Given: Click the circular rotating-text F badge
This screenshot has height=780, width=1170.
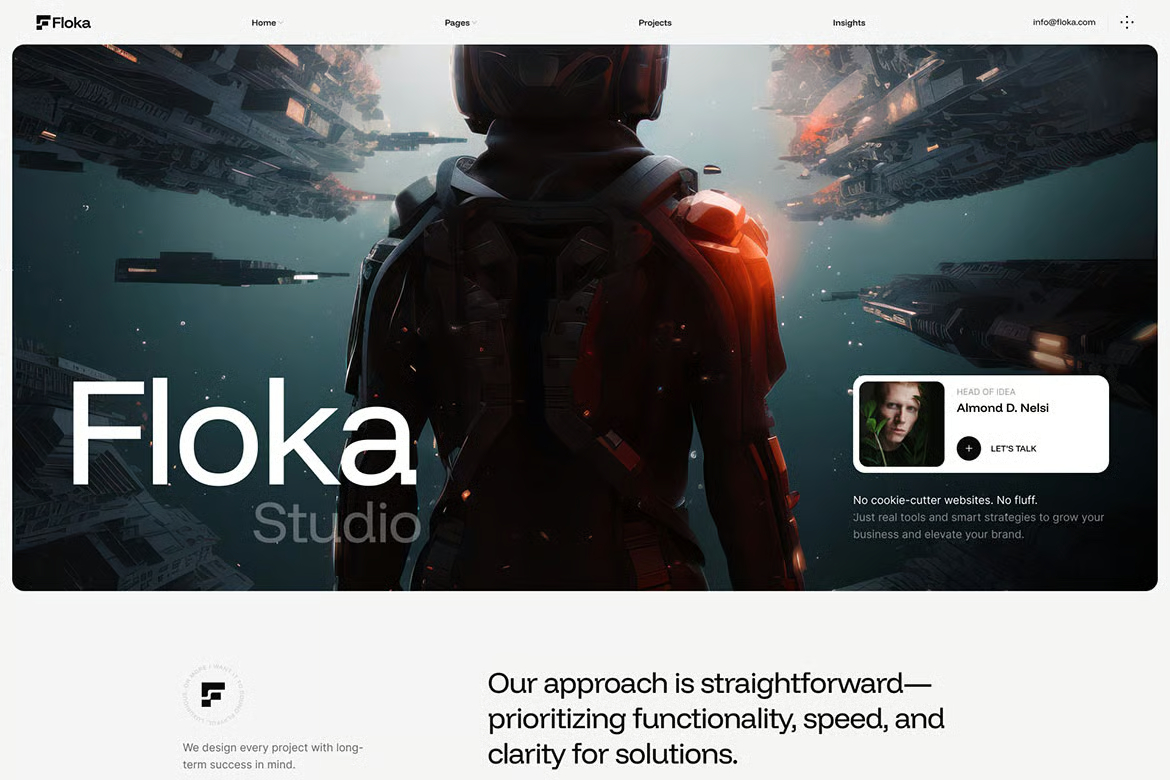Looking at the screenshot, I should coord(213,695).
